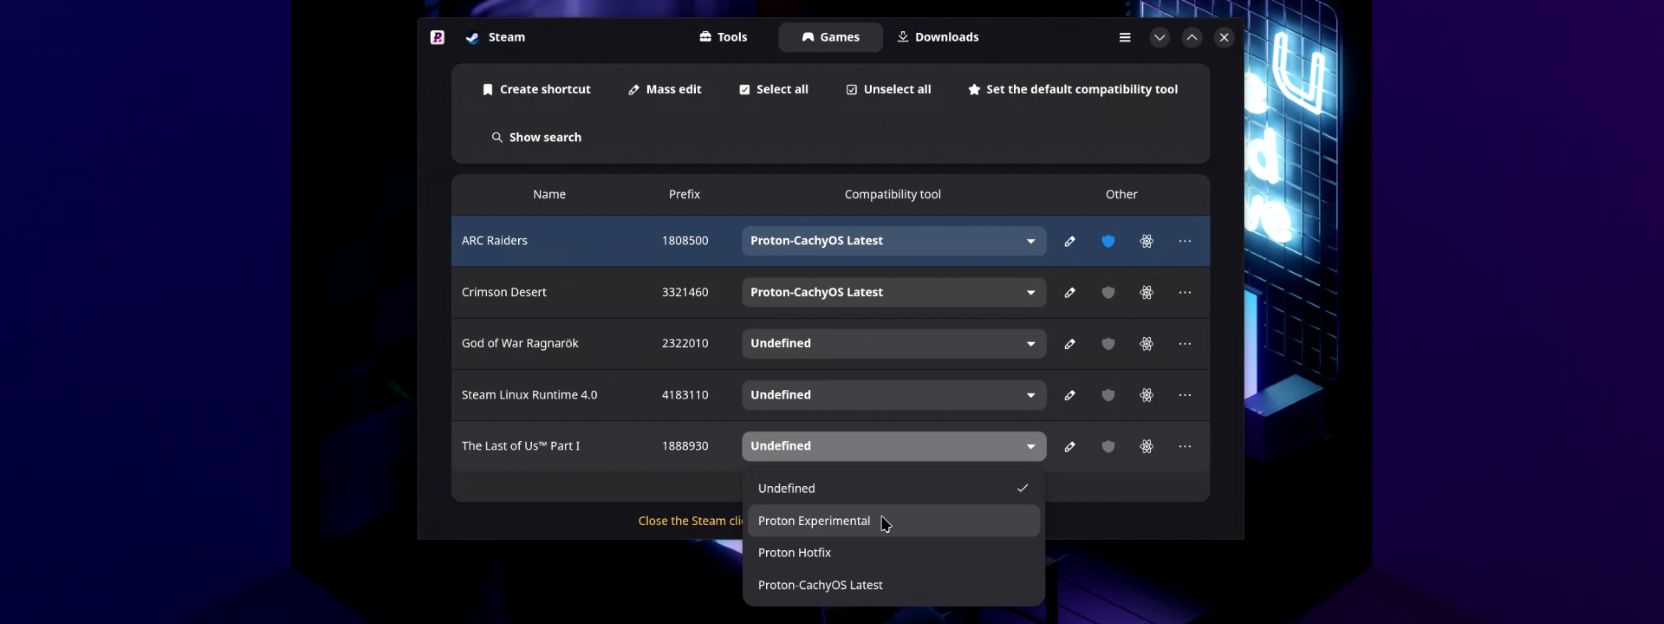The image size is (1664, 624).
Task: Open the compatibility tool dropdown for Crimson Desert
Action: (x=894, y=293)
